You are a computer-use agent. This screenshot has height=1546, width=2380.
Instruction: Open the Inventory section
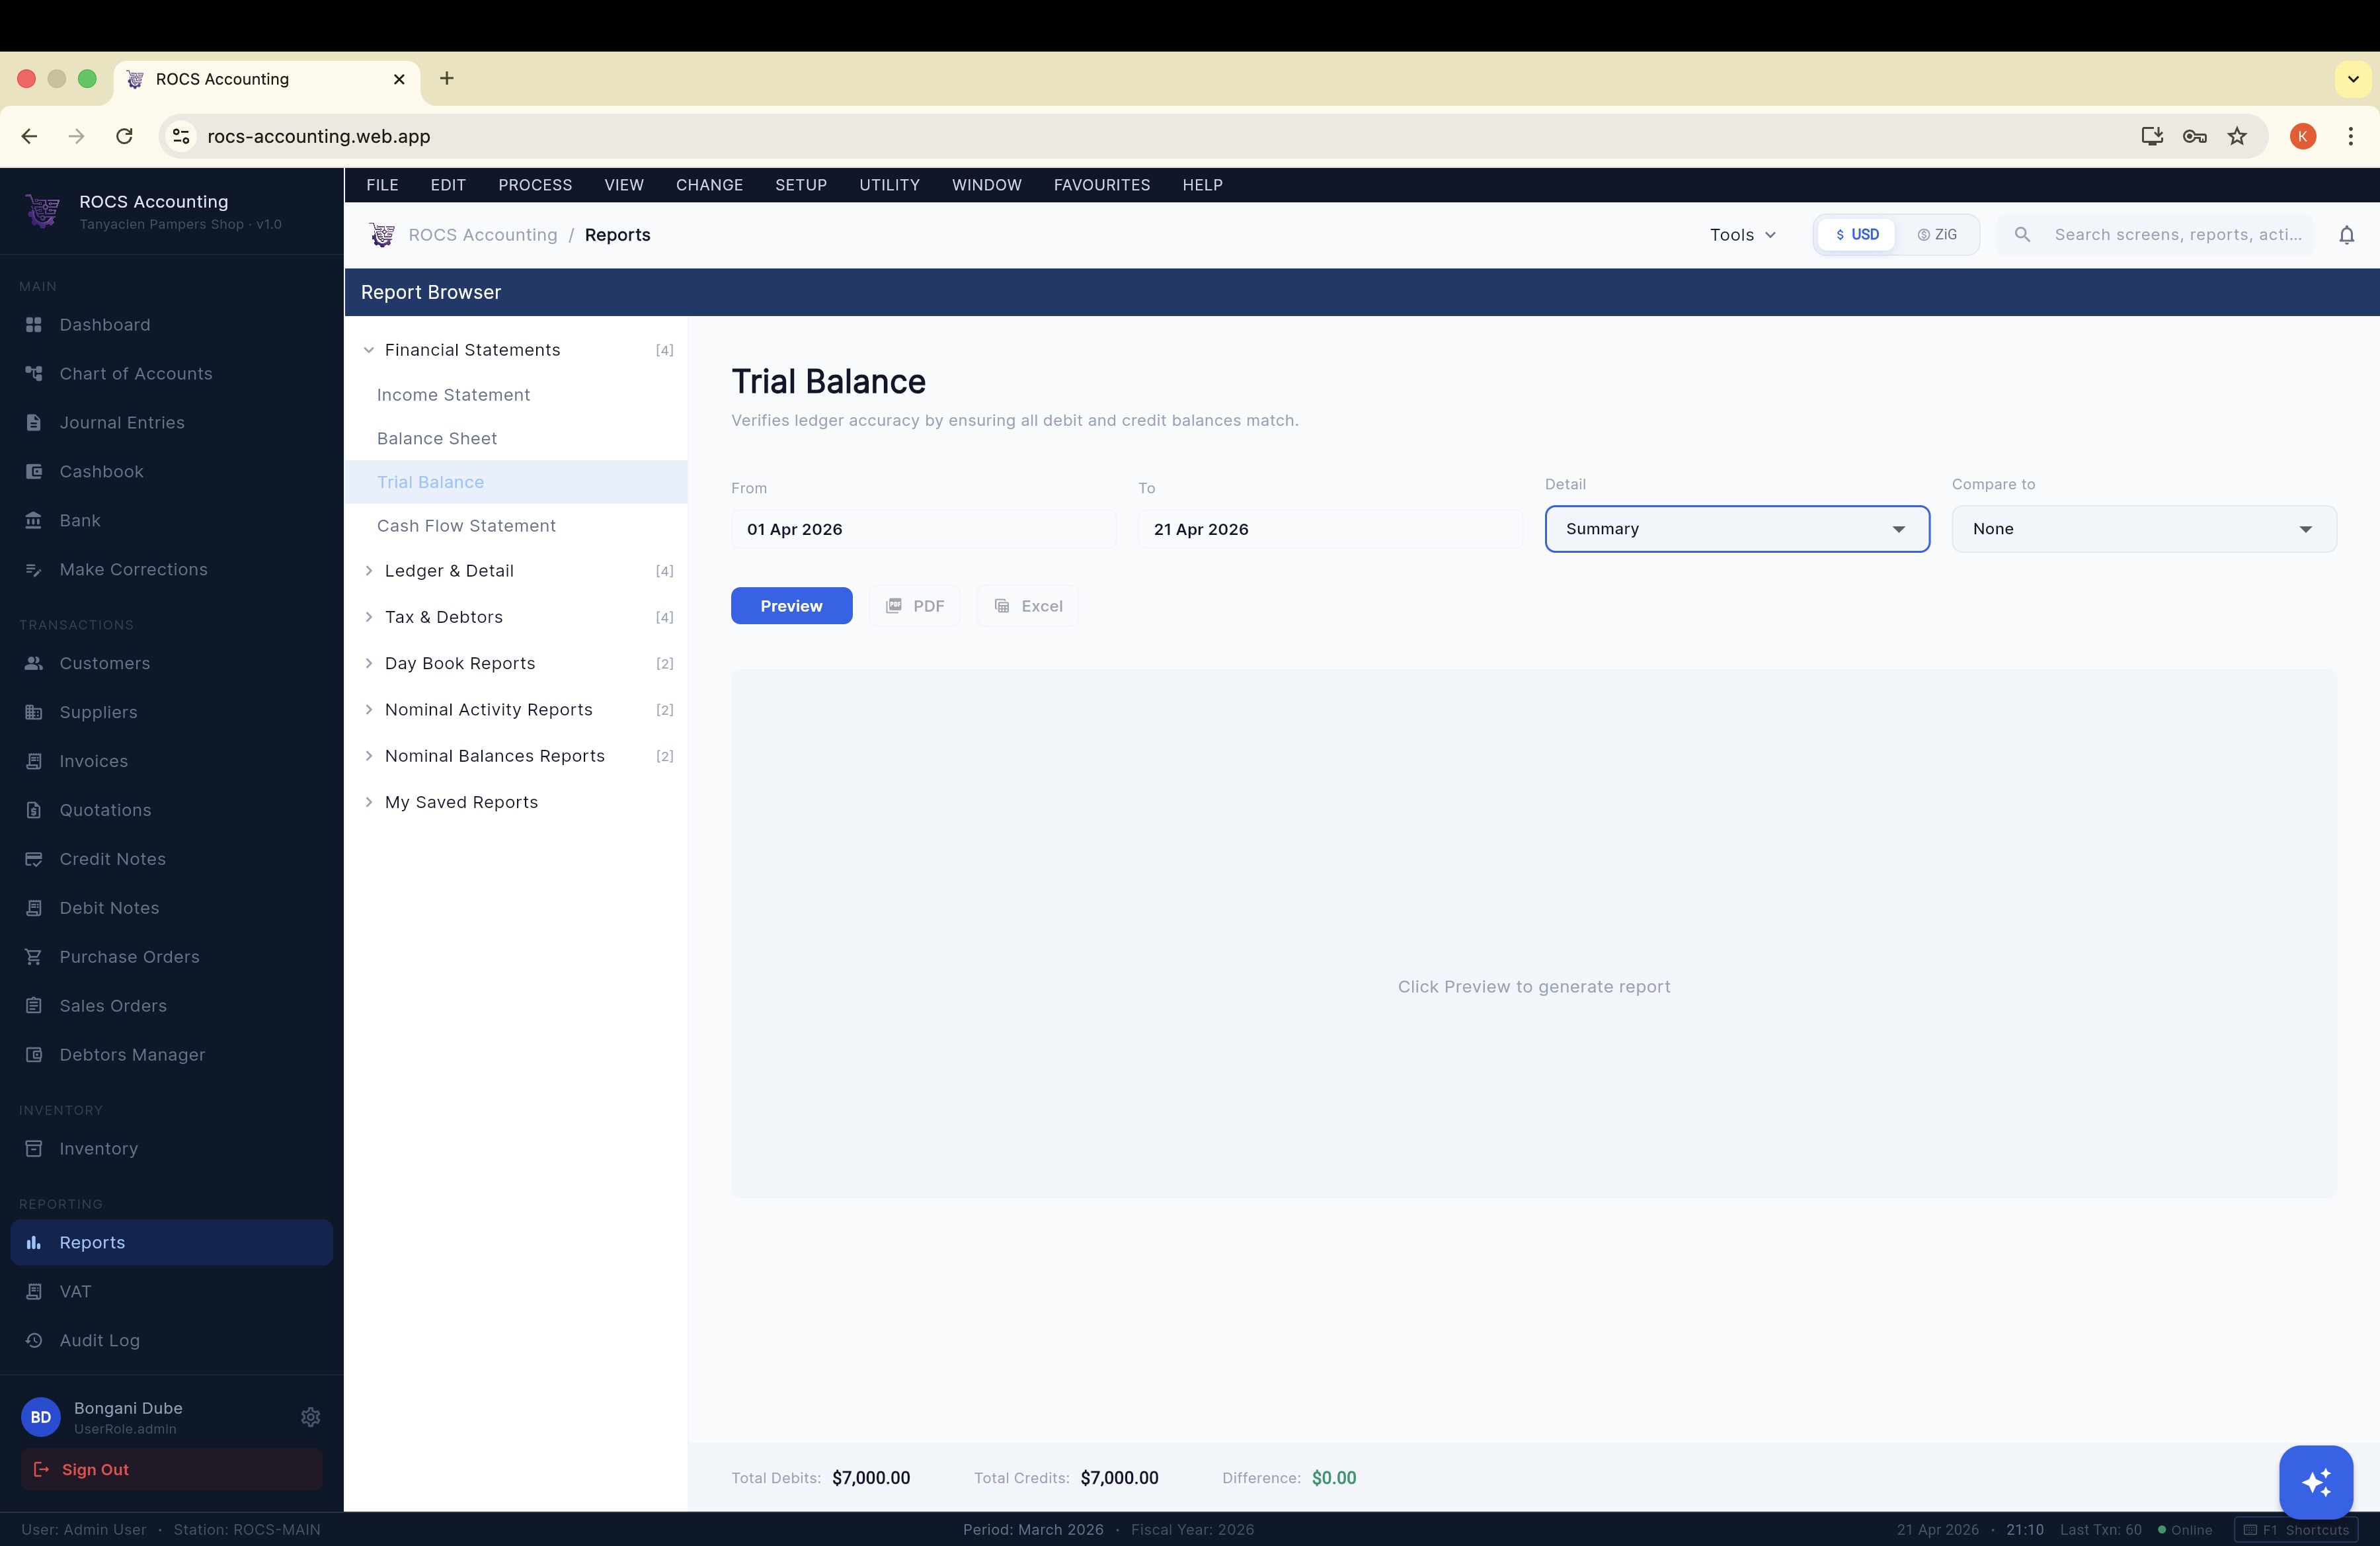(97, 1148)
